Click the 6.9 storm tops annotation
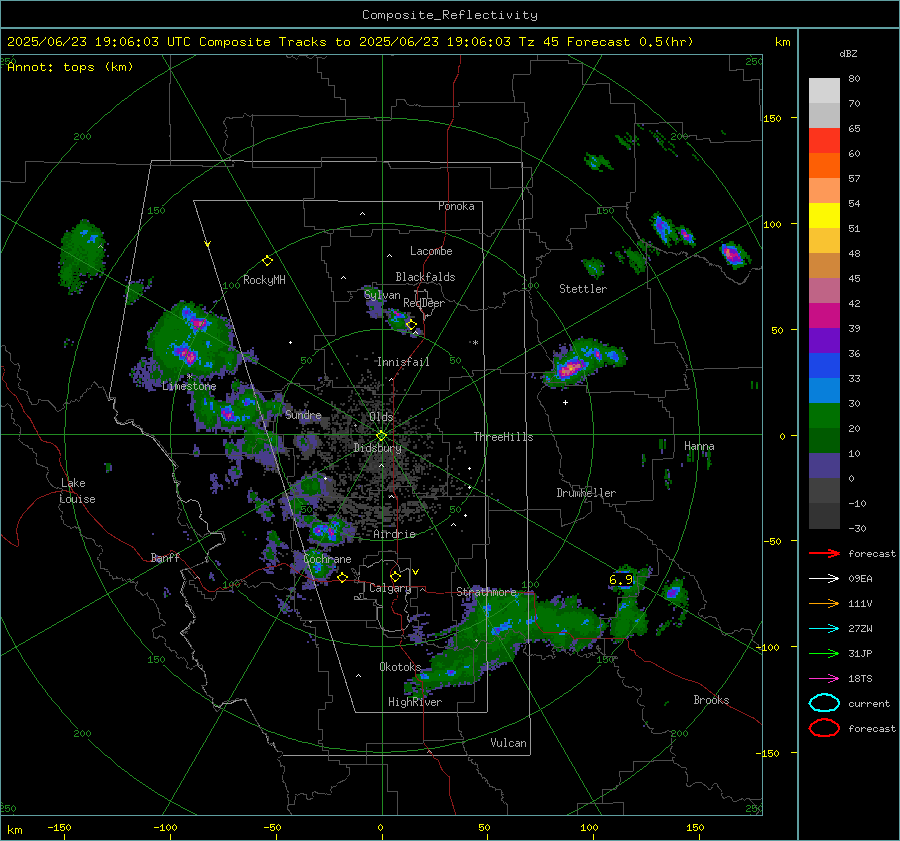The width and height of the screenshot is (900, 841). (620, 580)
